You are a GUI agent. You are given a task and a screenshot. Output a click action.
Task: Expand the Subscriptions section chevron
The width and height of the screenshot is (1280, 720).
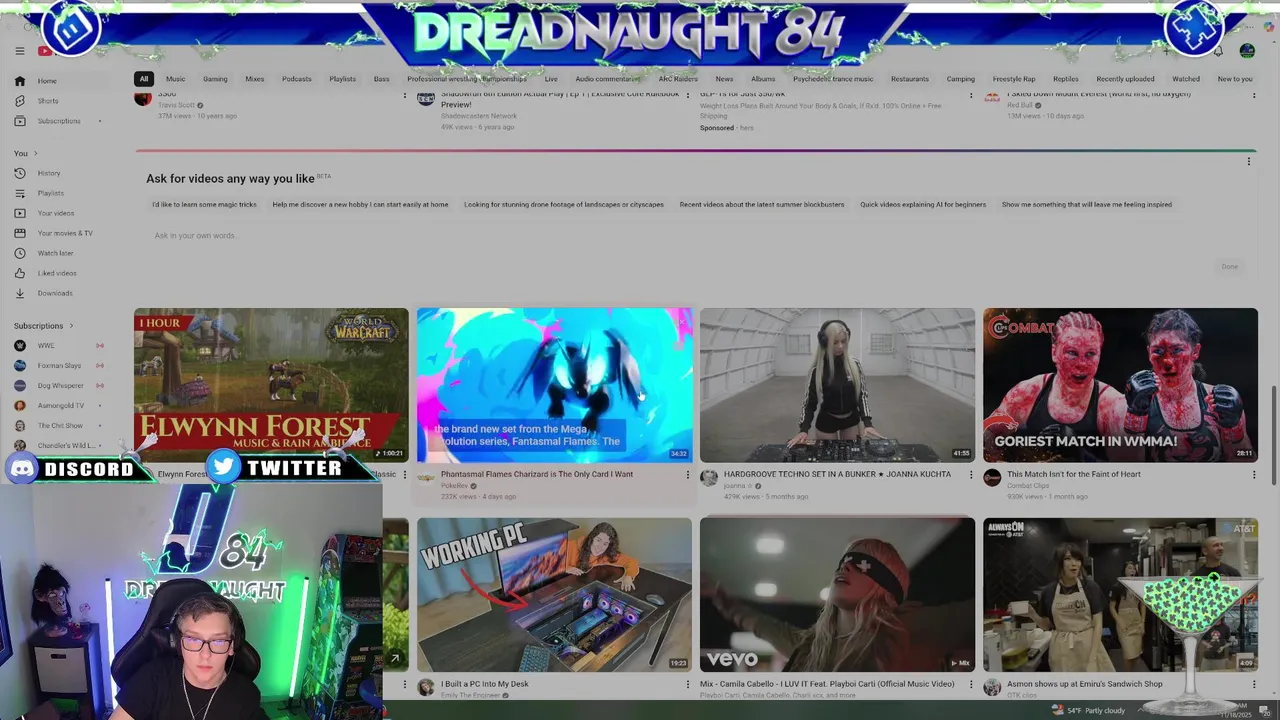[x=71, y=326]
